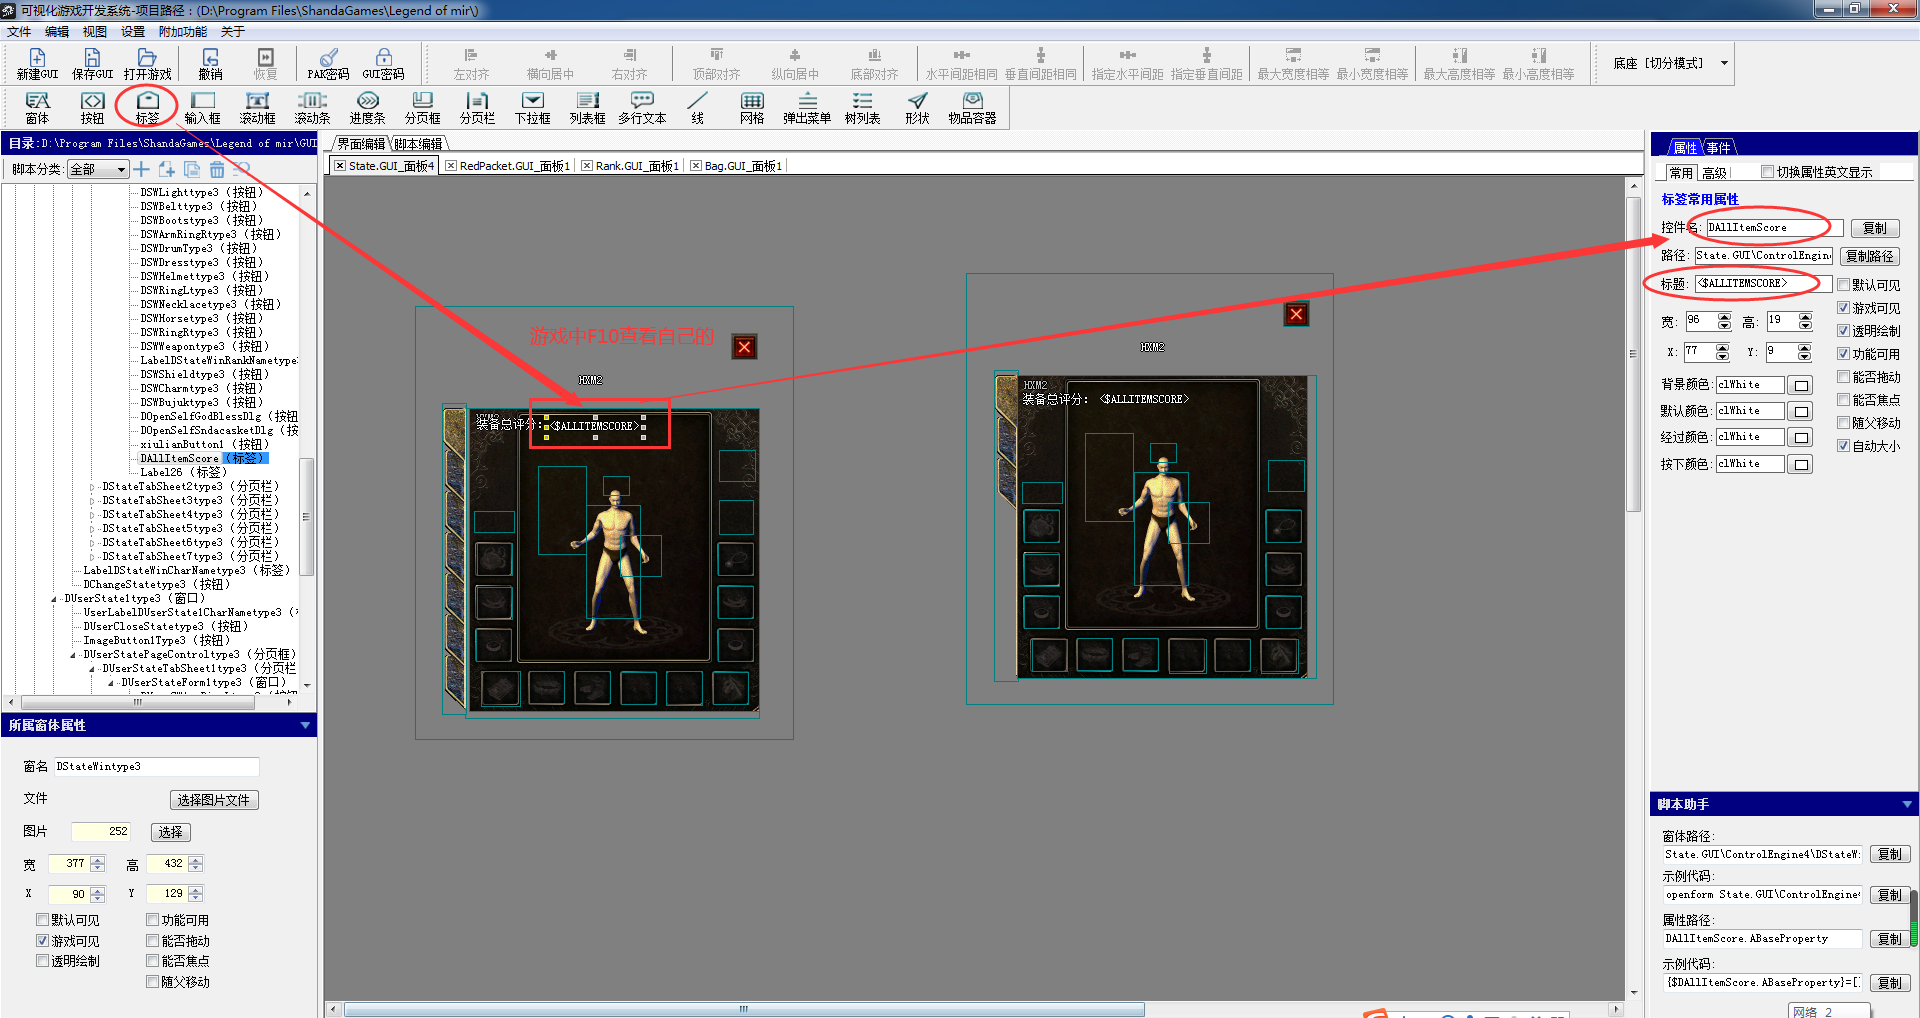The image size is (1920, 1018).
Task: Select the 分页框 page frame tool
Action: point(422,108)
